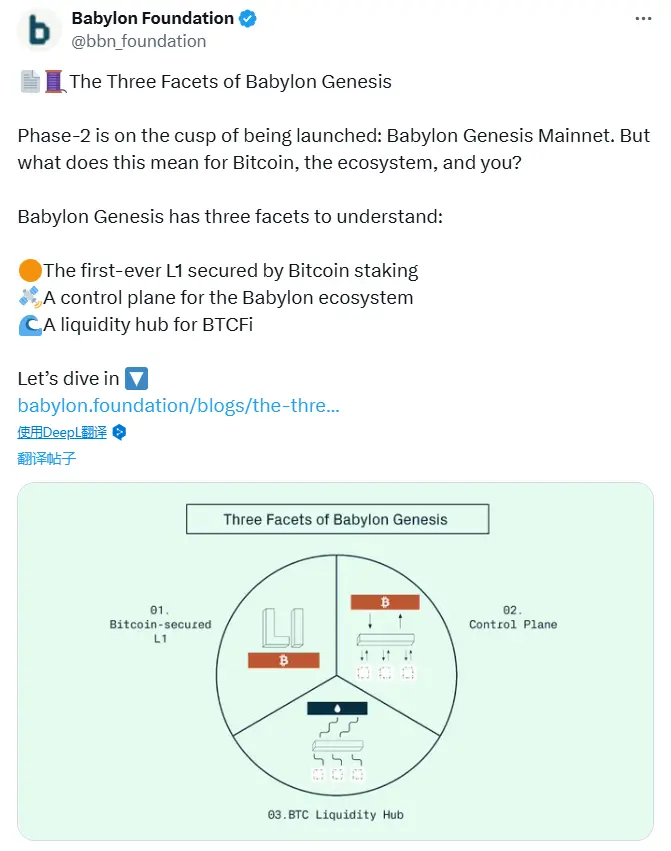Image resolution: width=671 pixels, height=851 pixels.
Task: Click the droplet icon in the BTC Liquidity segment
Action: [337, 710]
